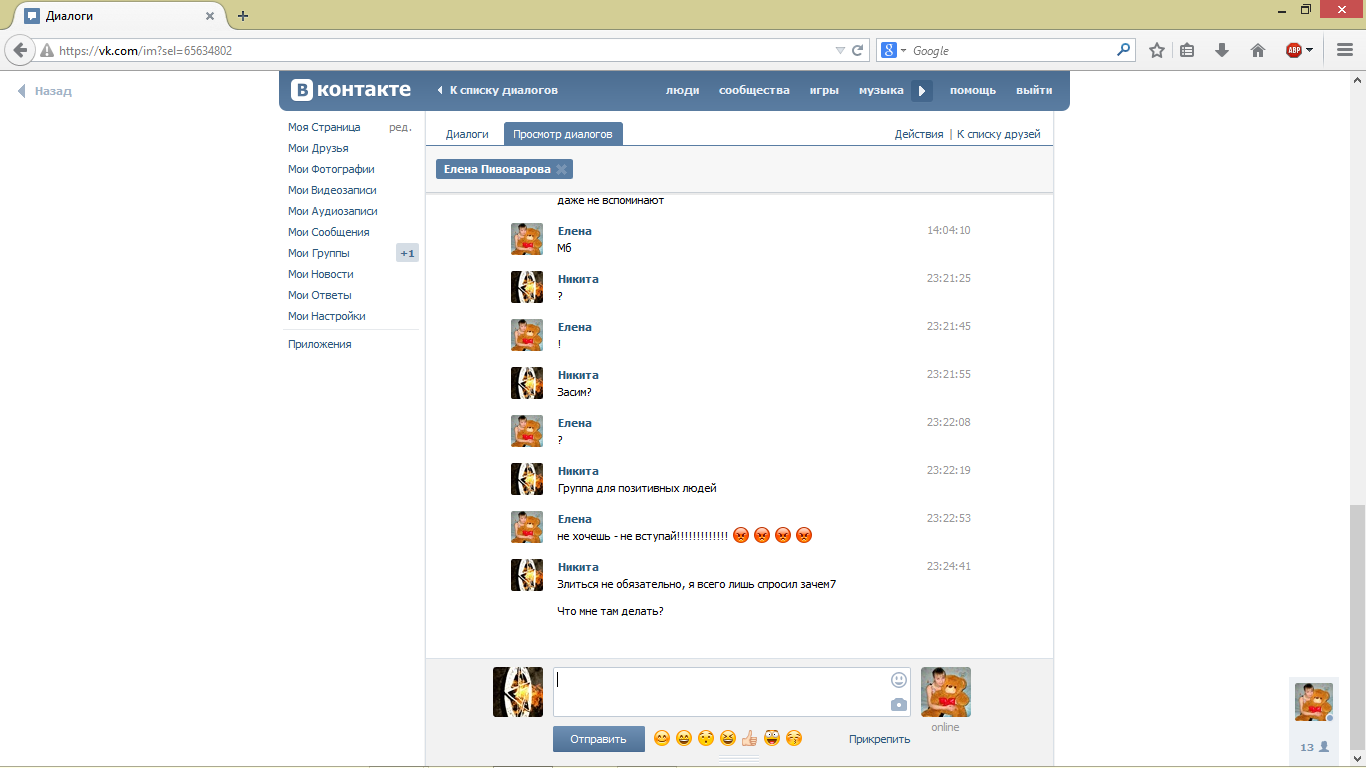Viewport: 1366px width, 768px height.
Task: Click the ред. edit link
Action: tap(400, 127)
